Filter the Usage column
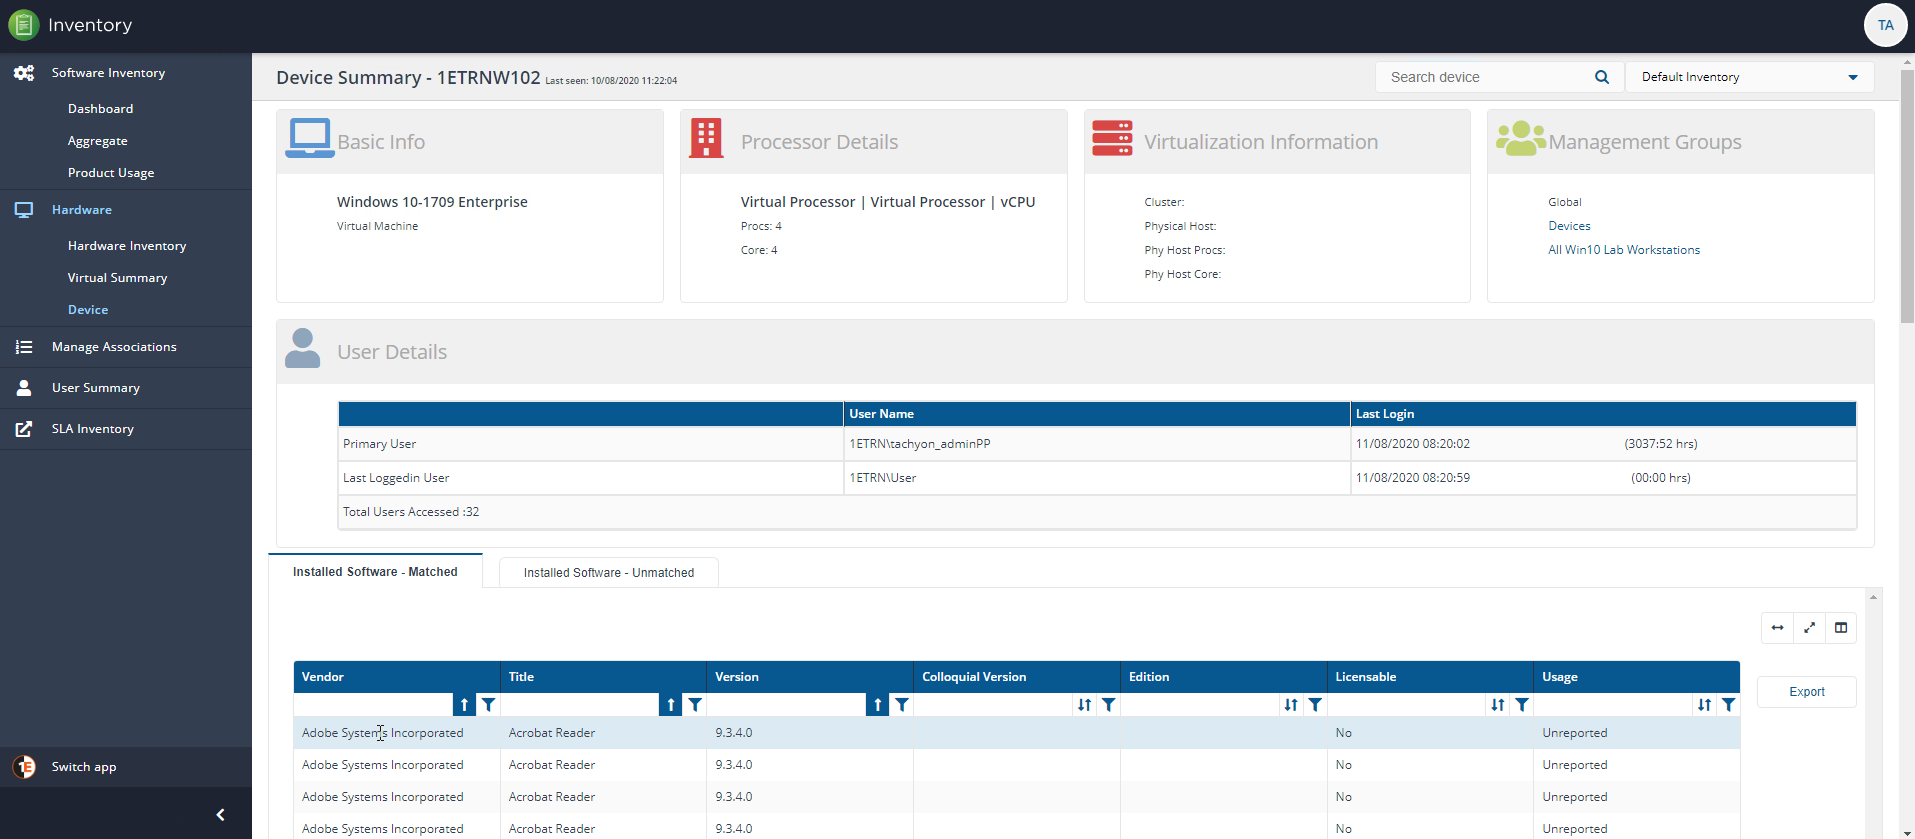Screen dimensions: 1915x839 click(x=1729, y=705)
